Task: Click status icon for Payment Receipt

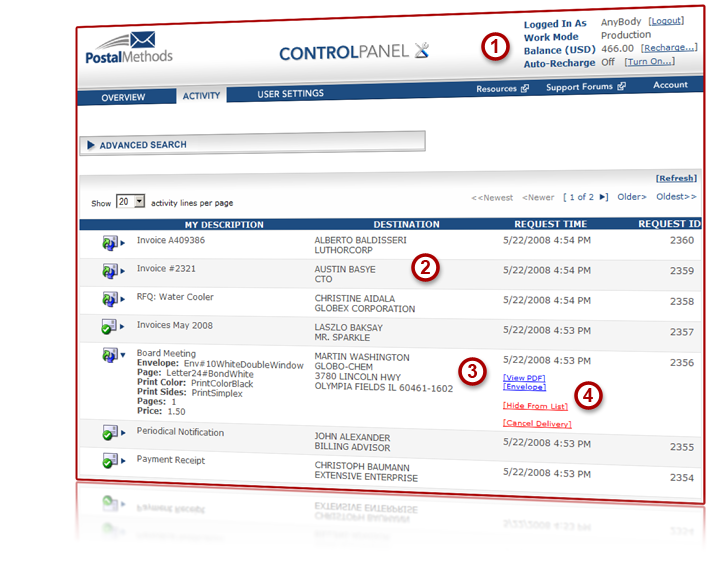Action: tap(110, 461)
